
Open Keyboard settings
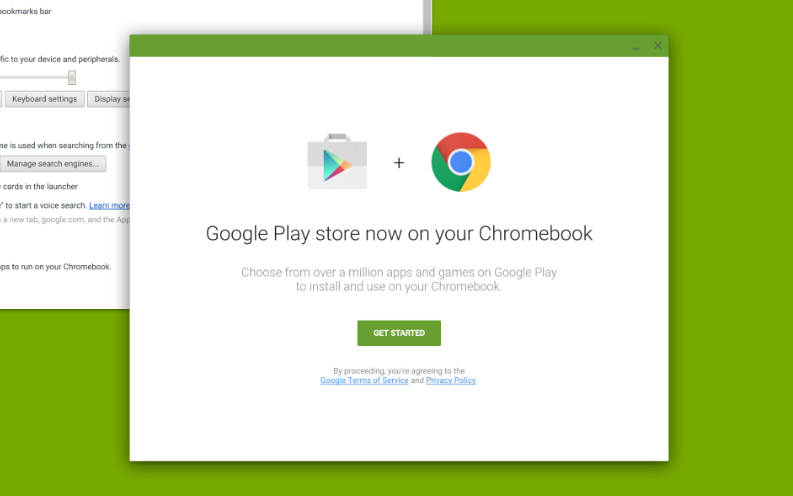click(x=45, y=99)
